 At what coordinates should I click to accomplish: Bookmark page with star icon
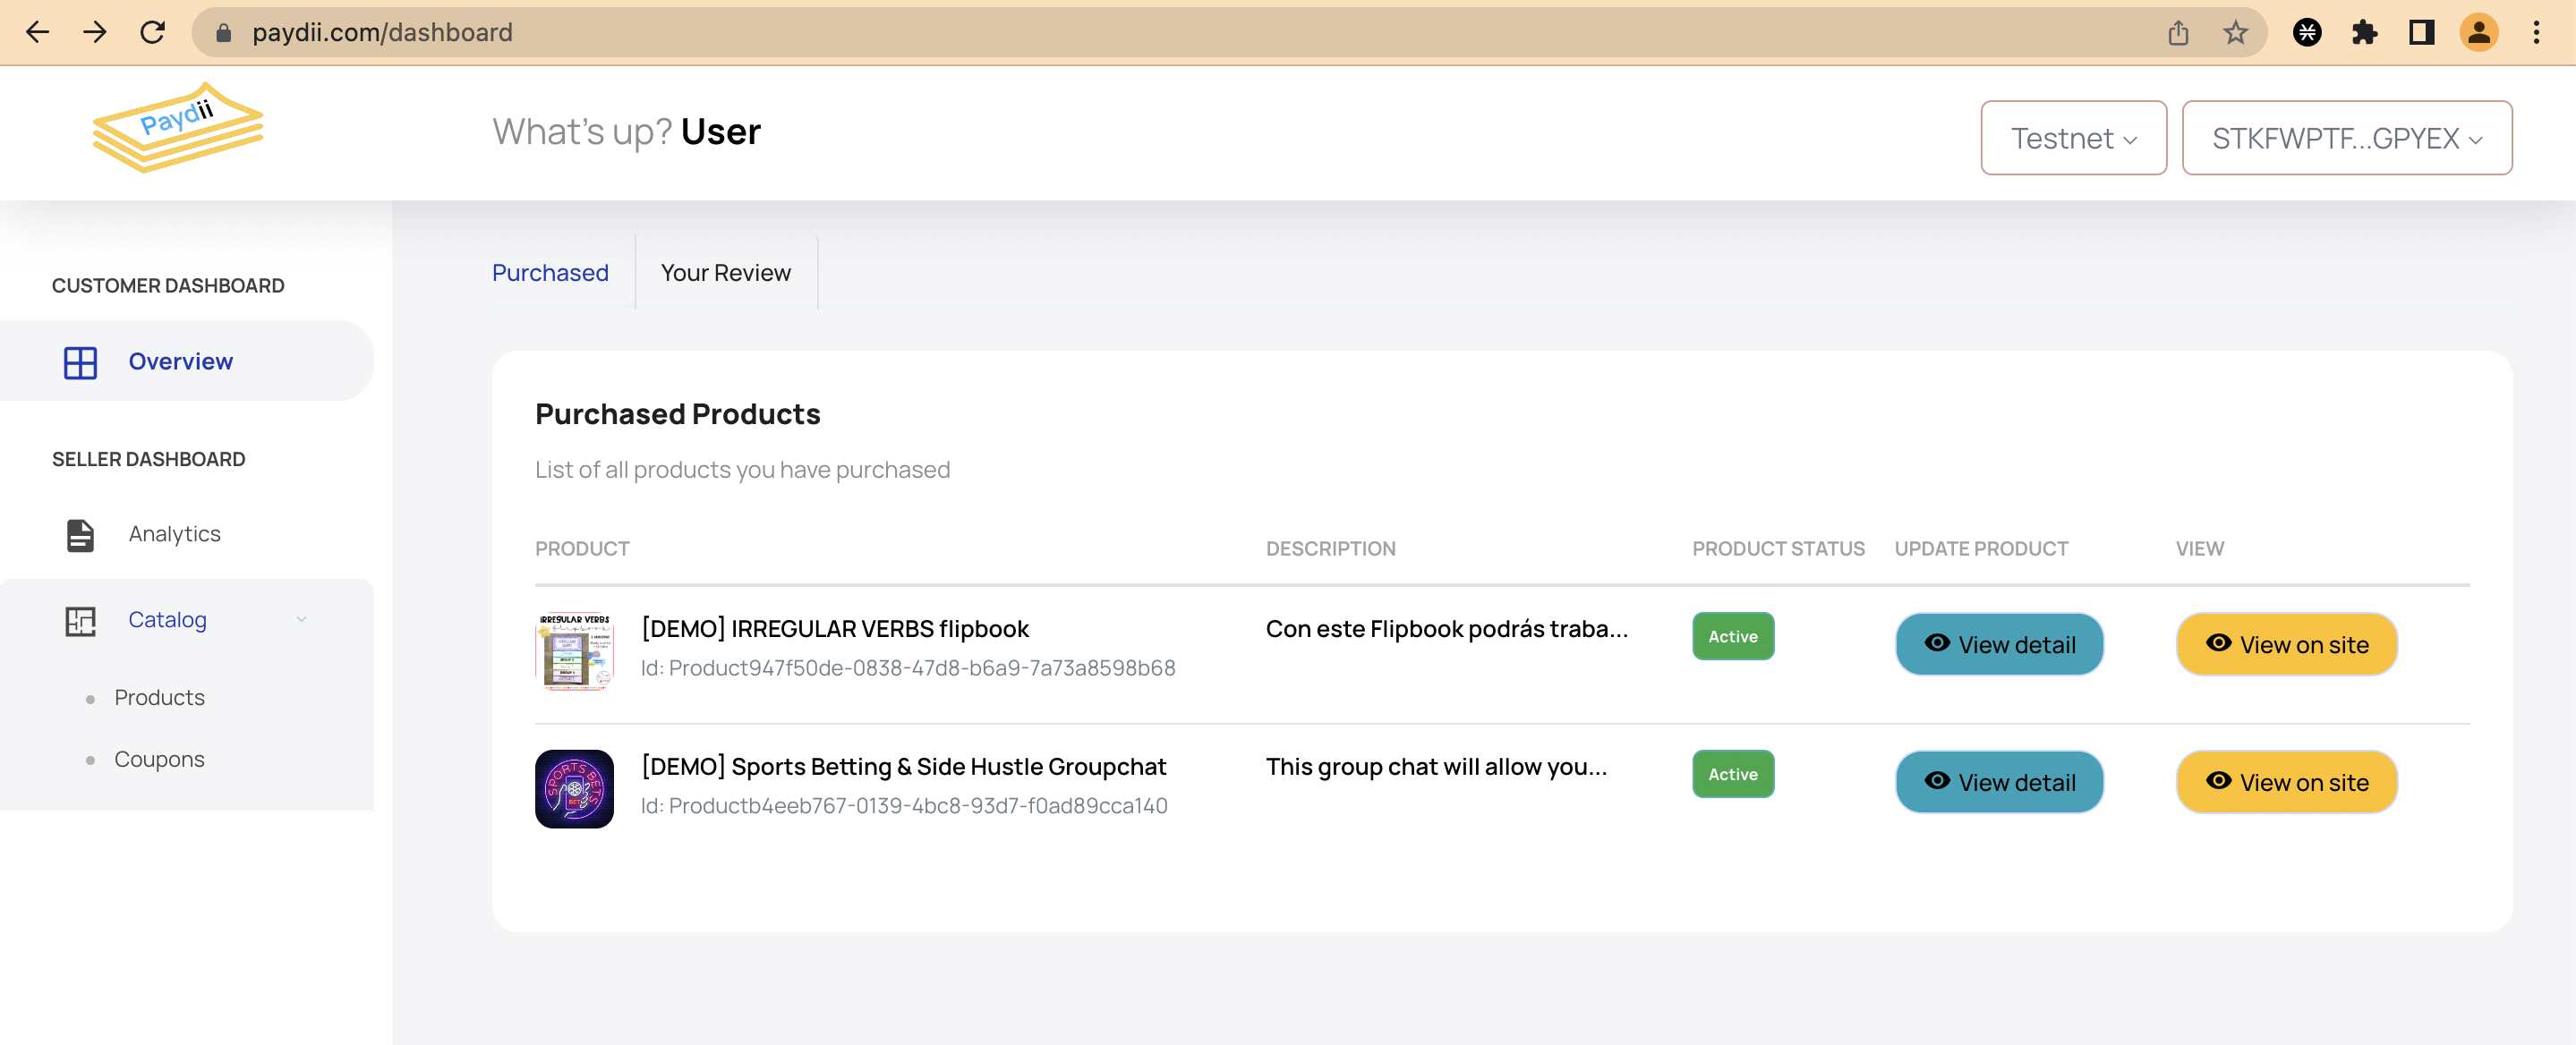2235,33
